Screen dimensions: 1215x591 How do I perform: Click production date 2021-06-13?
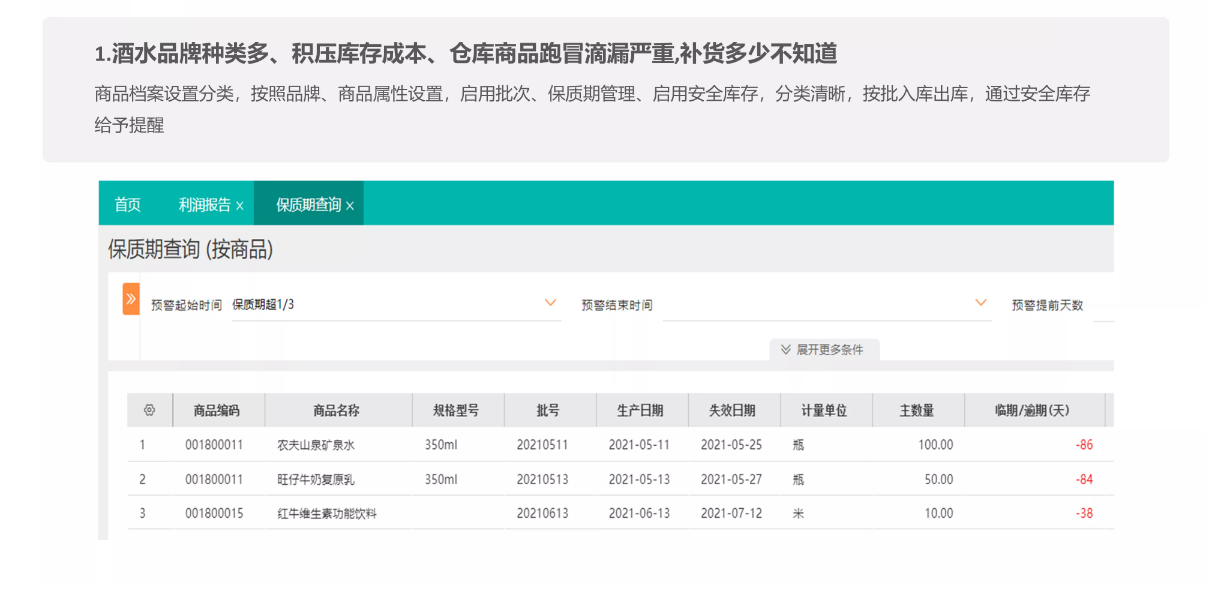pos(639,513)
